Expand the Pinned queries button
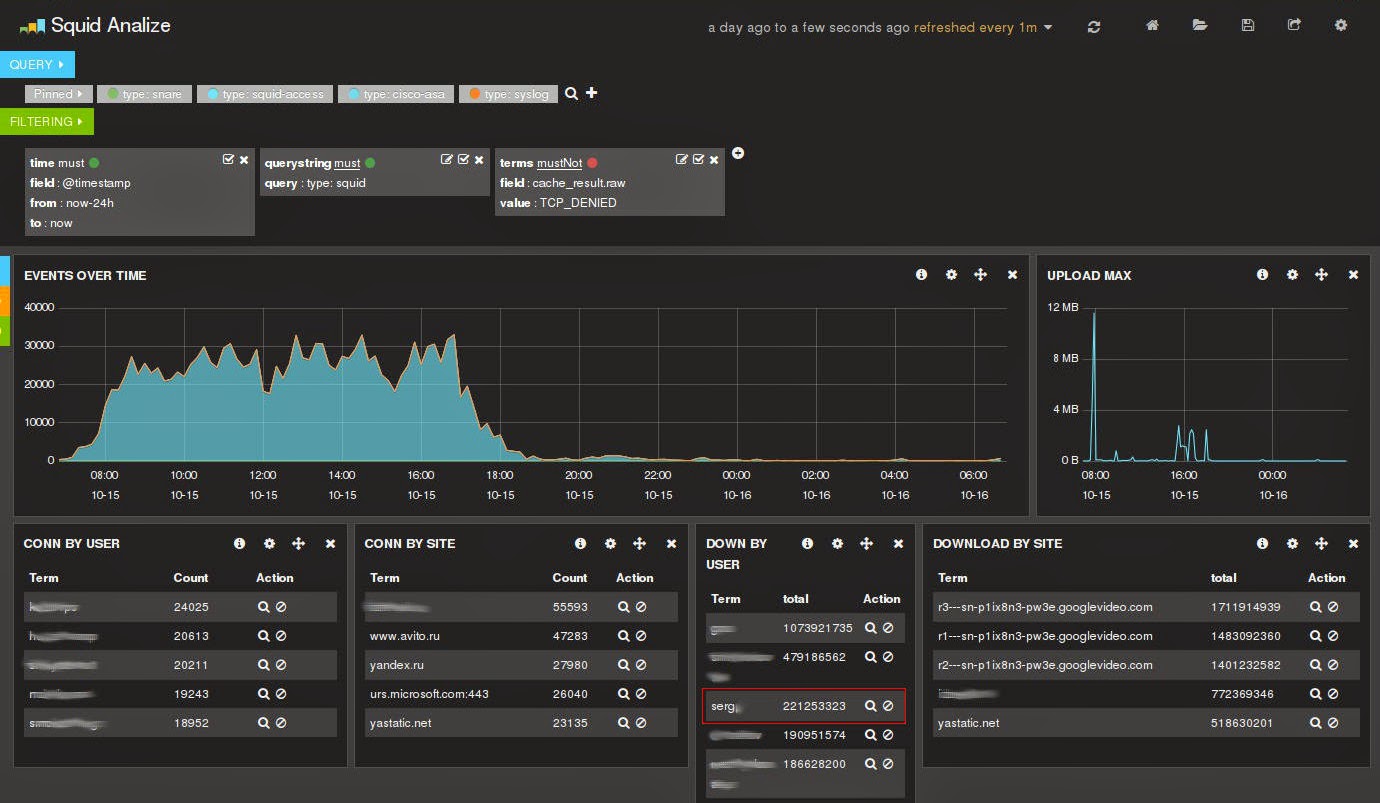The height and width of the screenshot is (803, 1380). (59, 94)
